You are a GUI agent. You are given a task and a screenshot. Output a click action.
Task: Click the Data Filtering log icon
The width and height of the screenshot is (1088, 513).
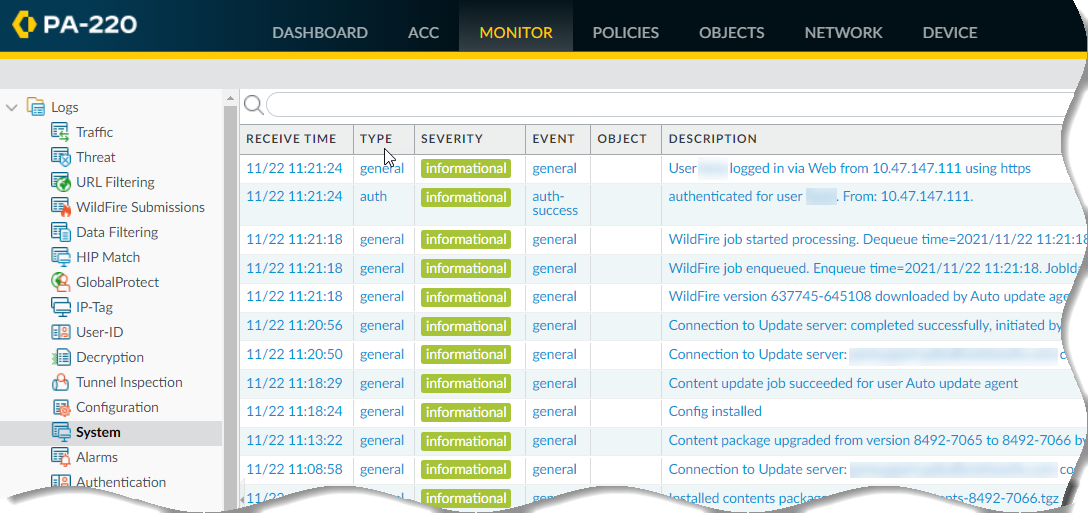click(x=60, y=232)
